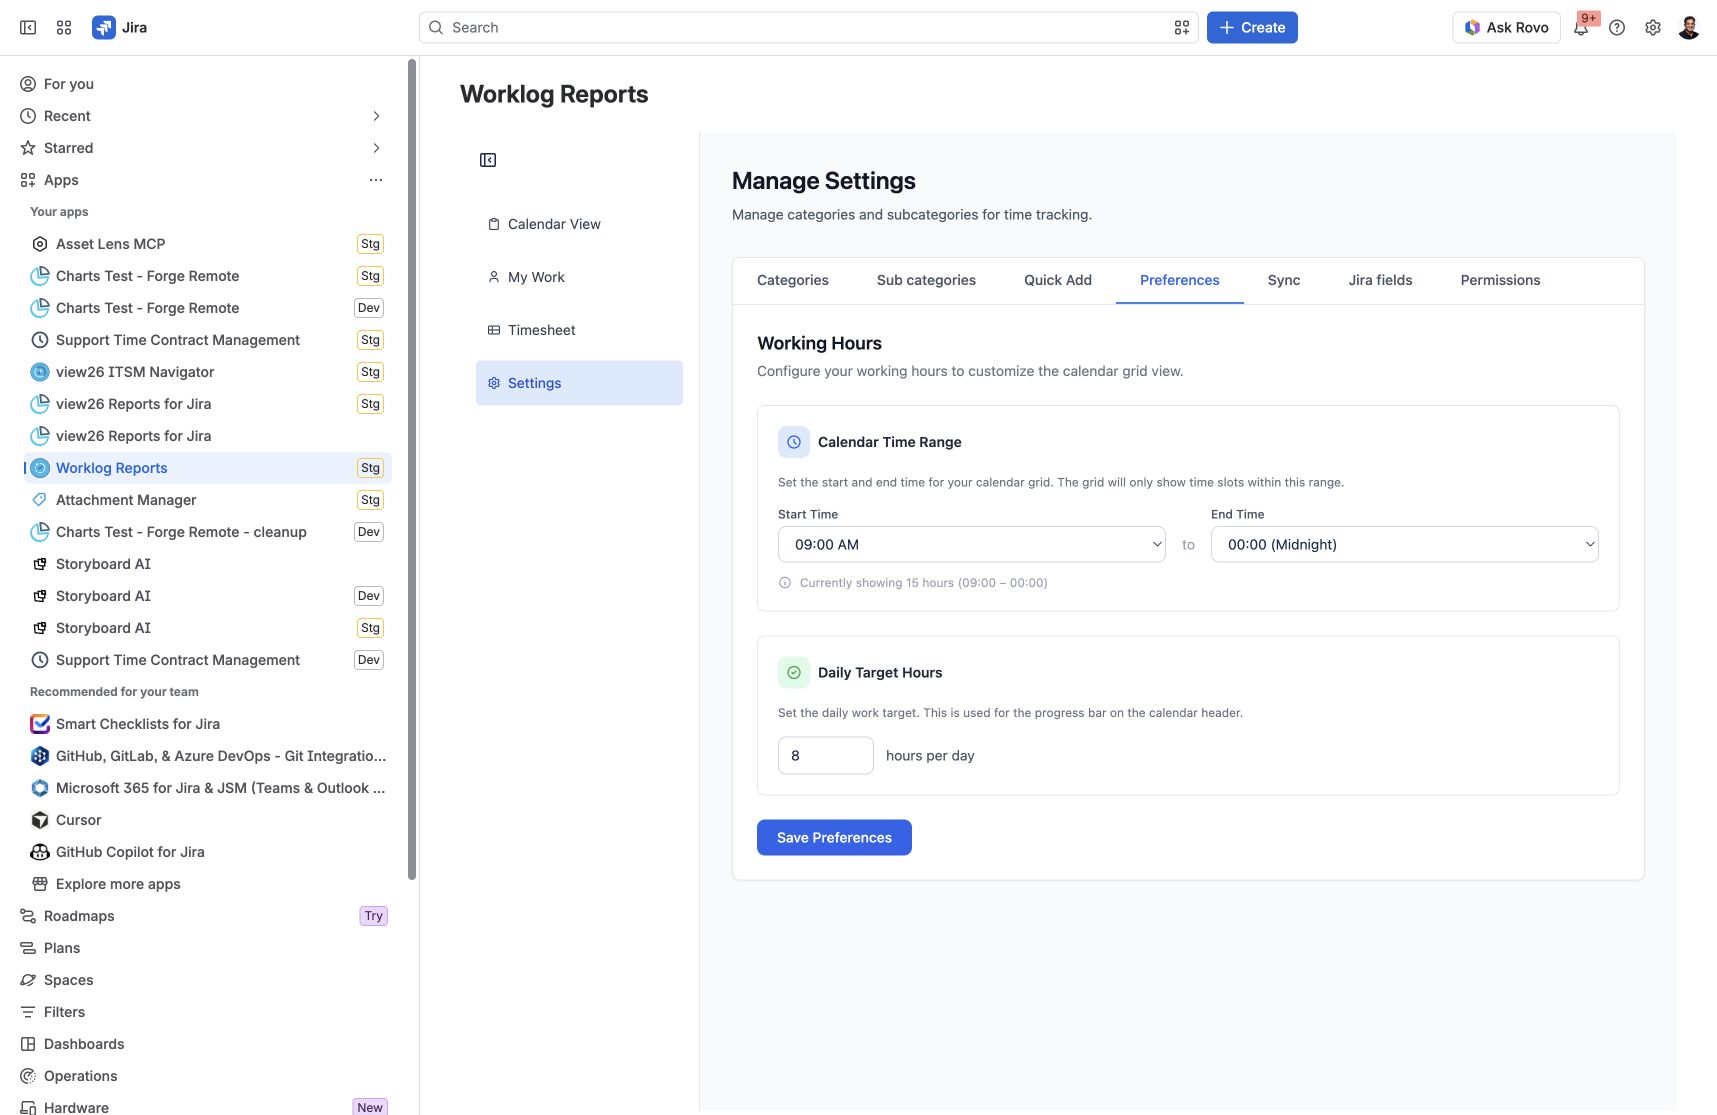Click the Save Preferences button
The height and width of the screenshot is (1115, 1717).
coord(834,838)
